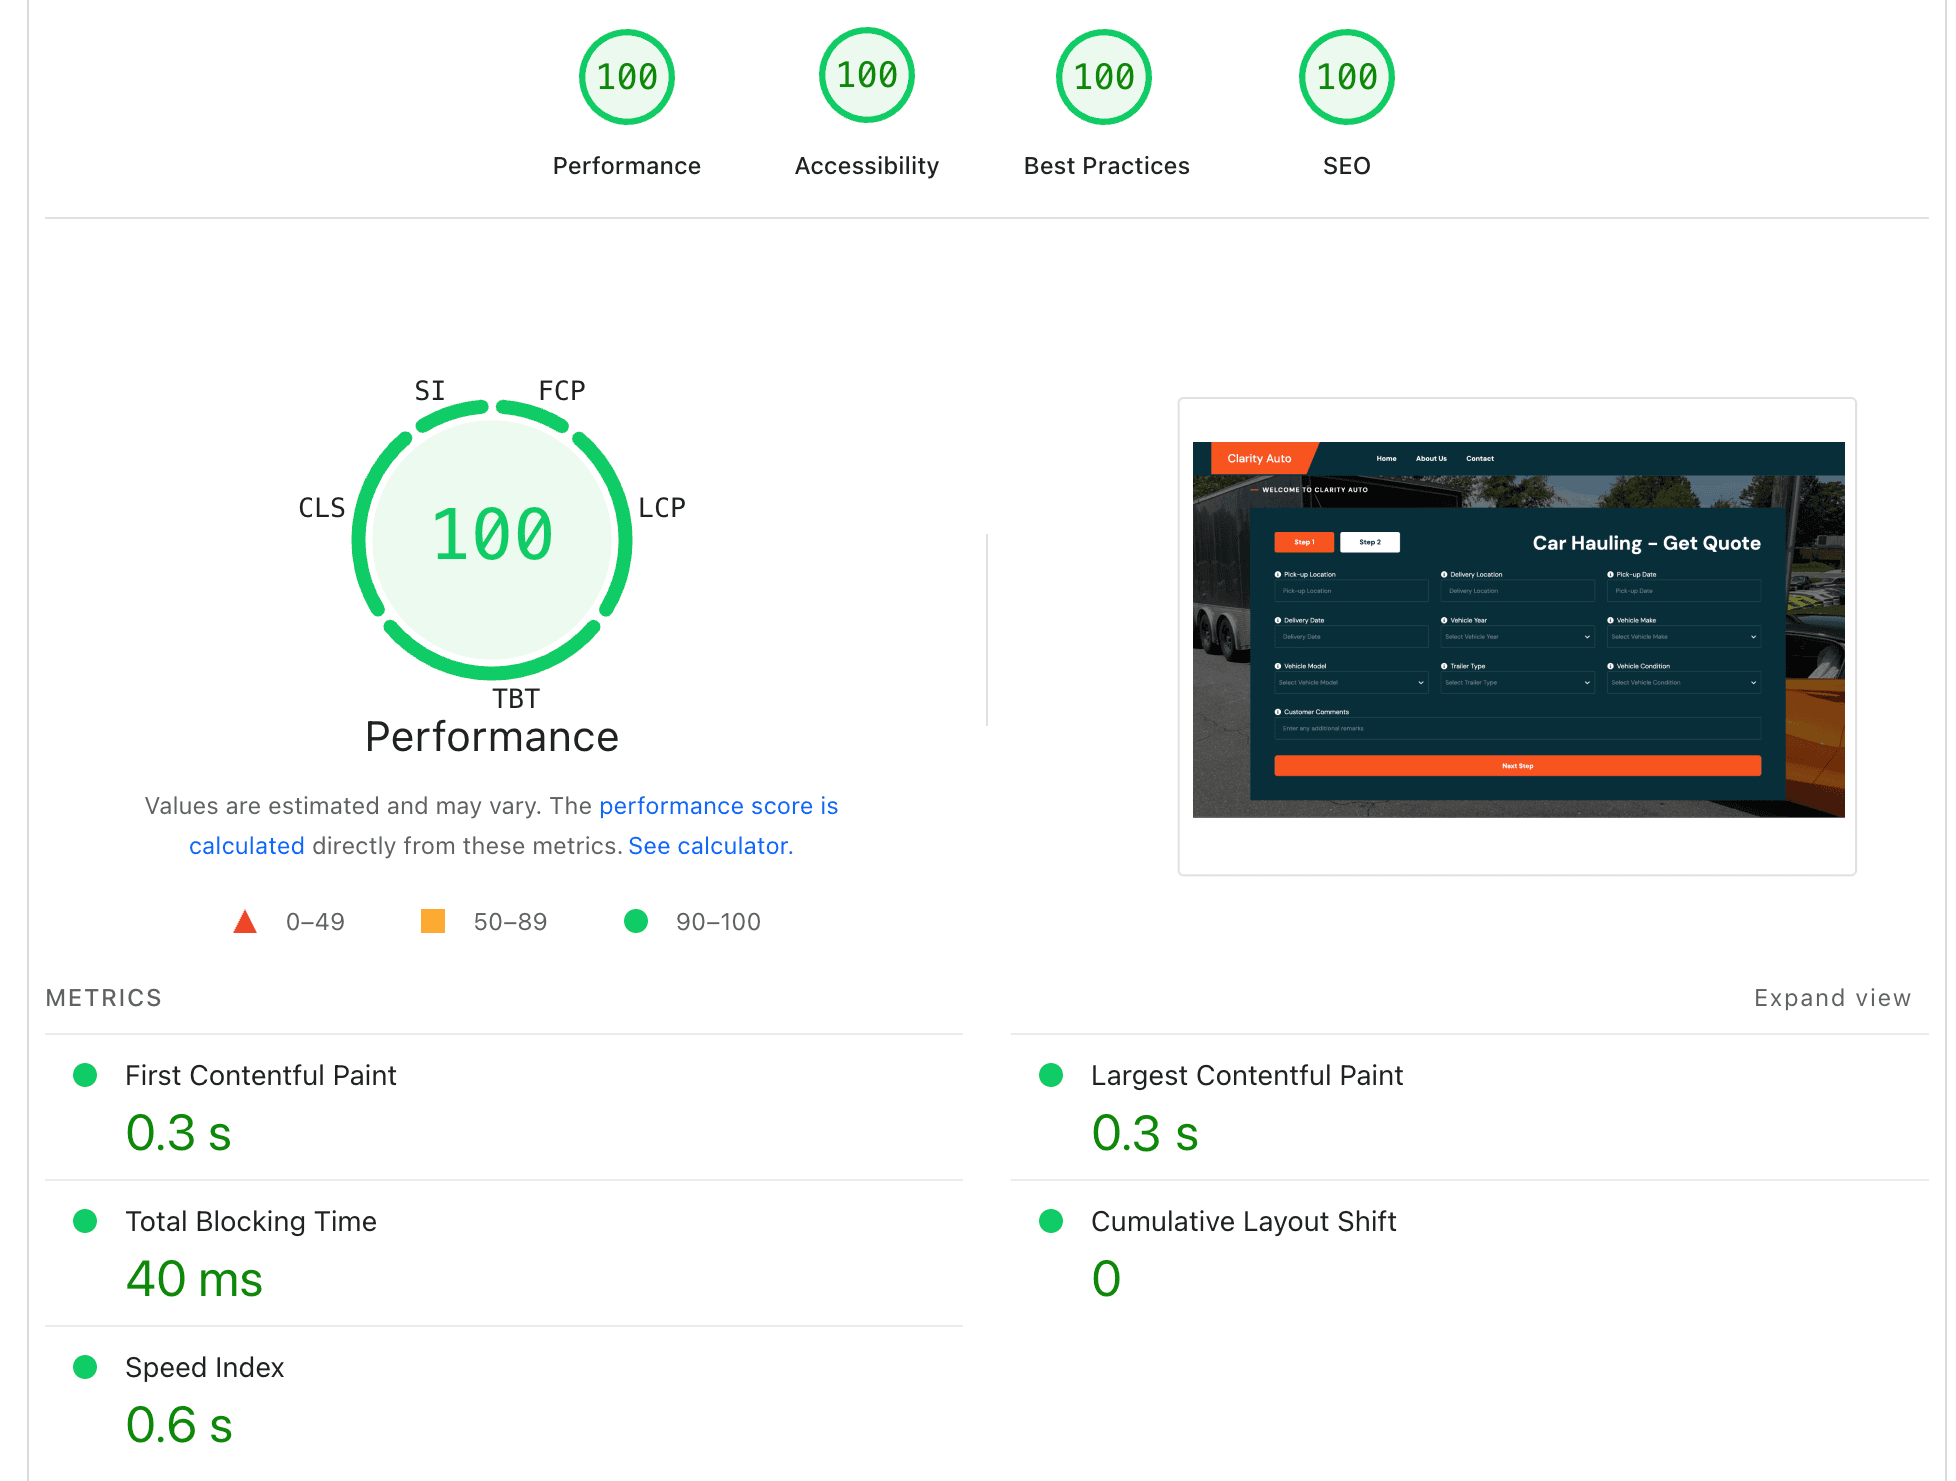The height and width of the screenshot is (1481, 1956).
Task: Click the '90–100' legend range text
Action: [718, 922]
